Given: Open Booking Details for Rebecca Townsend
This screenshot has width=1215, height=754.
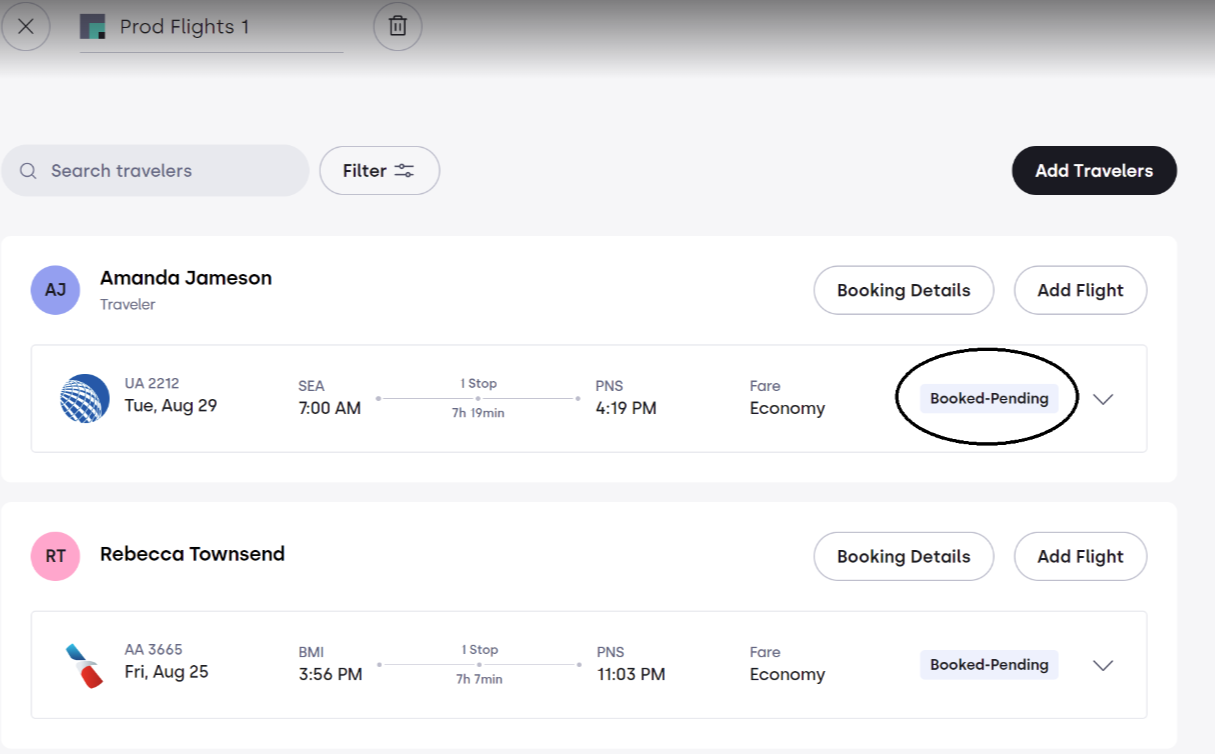Looking at the screenshot, I should click(903, 557).
